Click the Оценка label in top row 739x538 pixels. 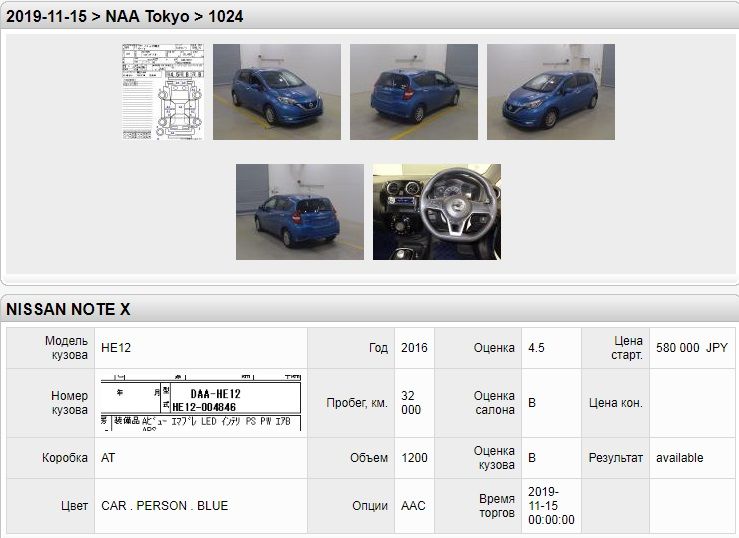pyautogui.click(x=494, y=348)
